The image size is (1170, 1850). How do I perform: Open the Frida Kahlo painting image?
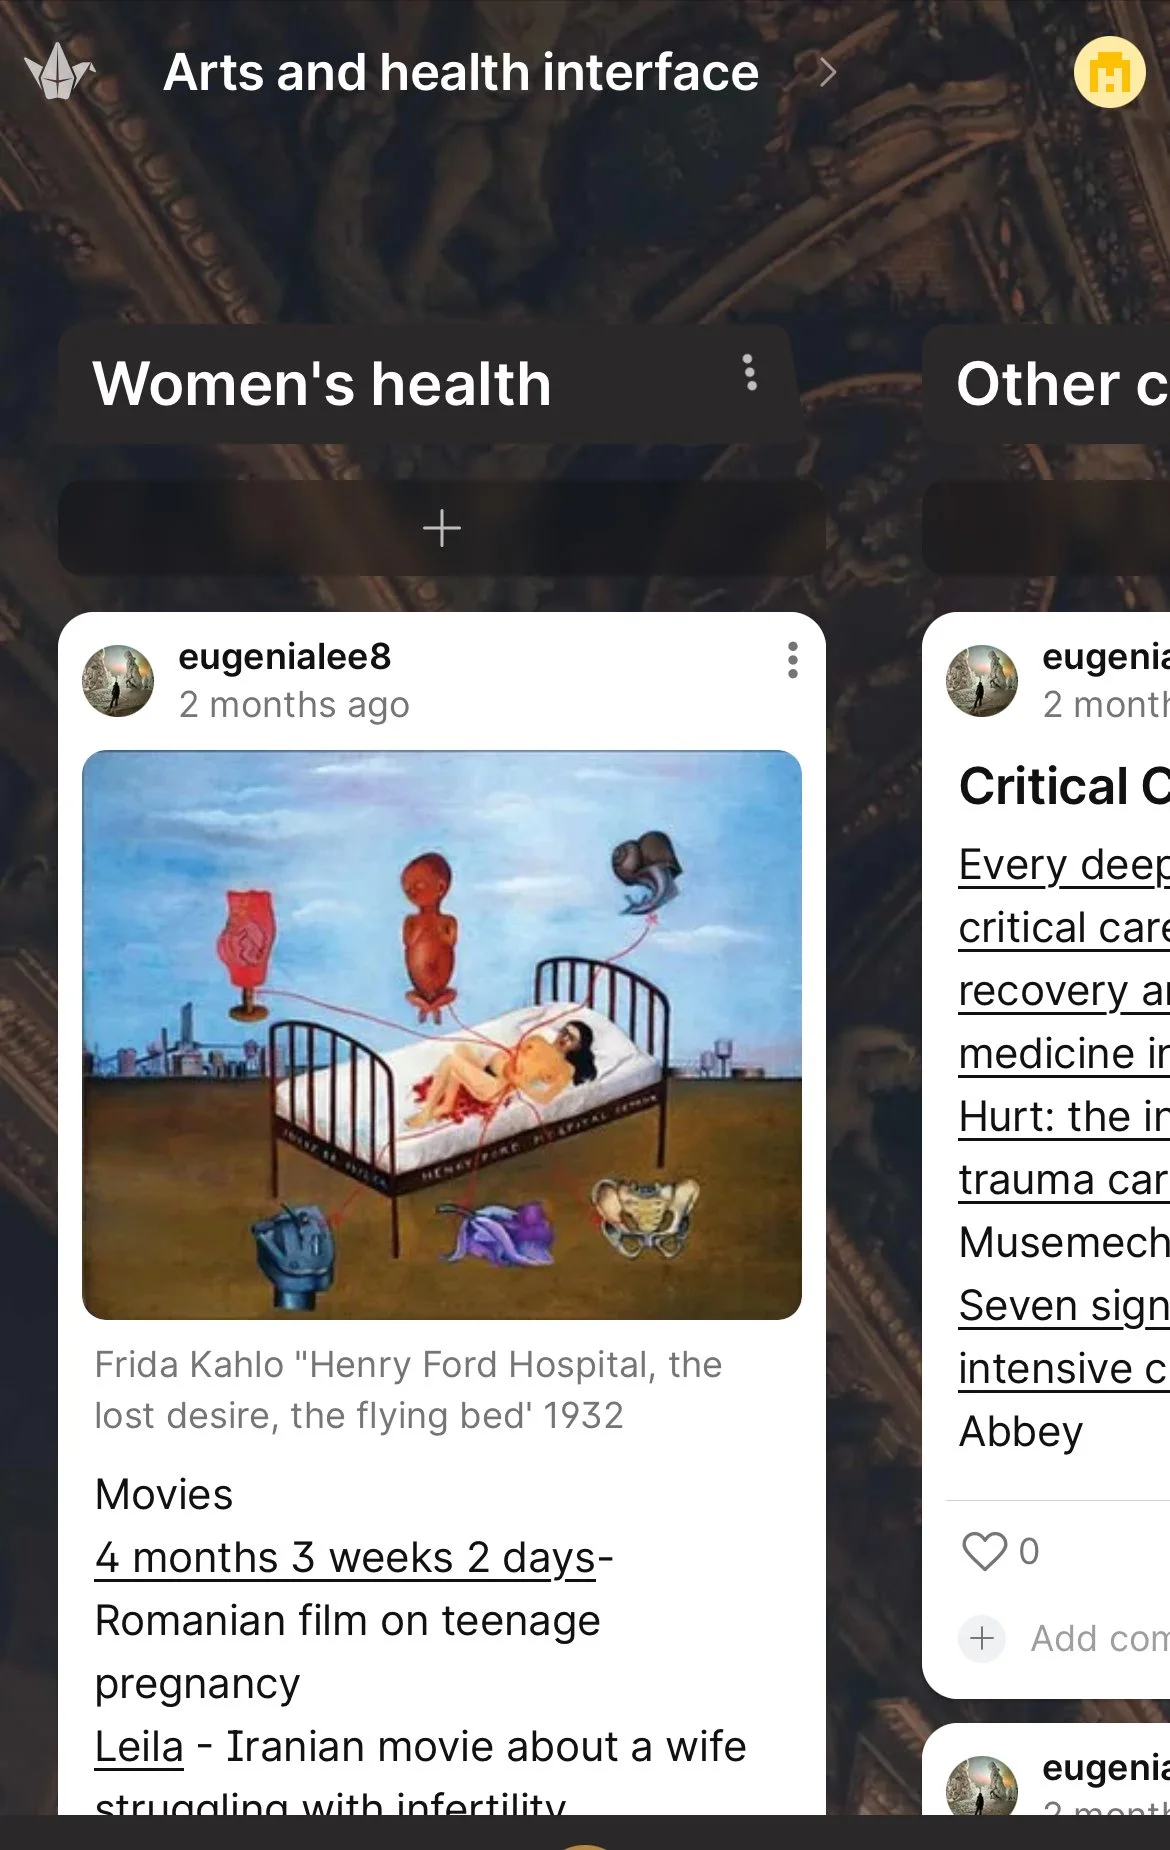point(442,1035)
